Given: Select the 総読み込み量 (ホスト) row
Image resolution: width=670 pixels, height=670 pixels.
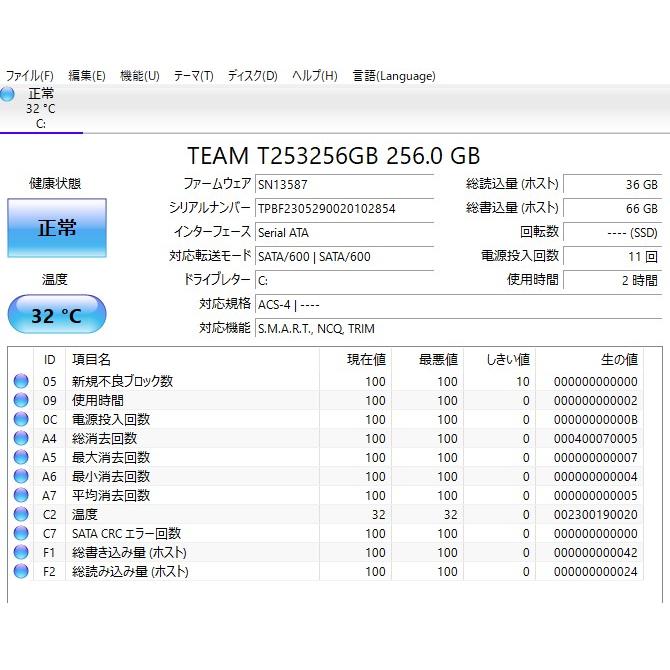Looking at the screenshot, I should pyautogui.click(x=326, y=571).
